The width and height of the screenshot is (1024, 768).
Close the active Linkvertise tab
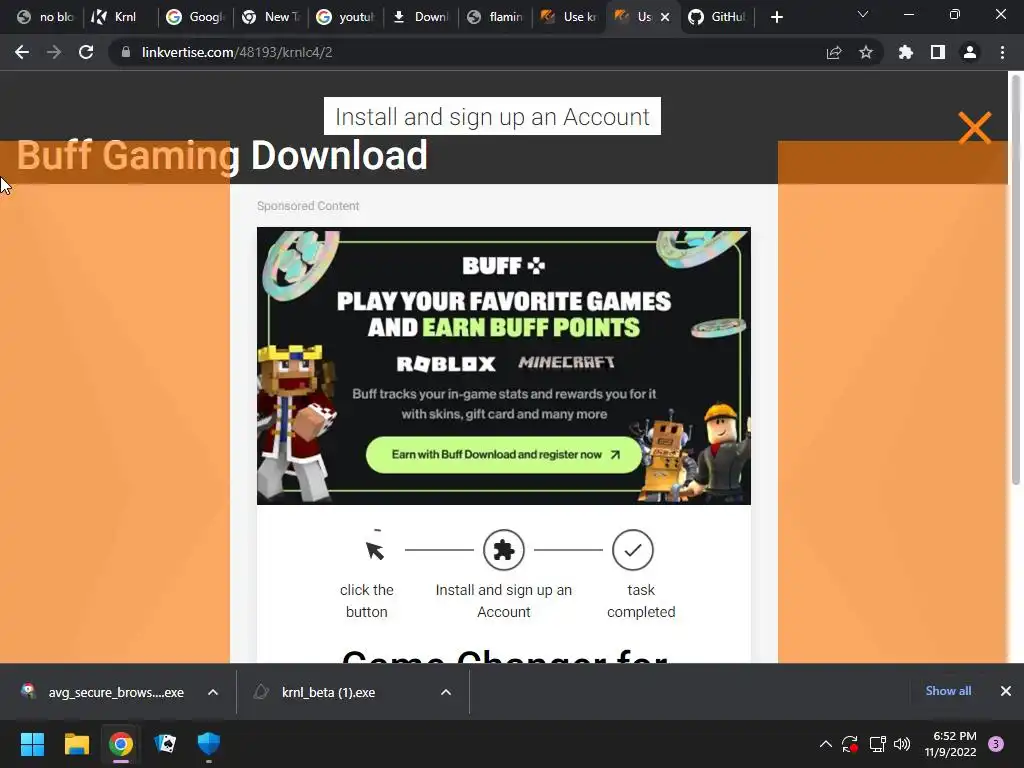[x=665, y=17]
